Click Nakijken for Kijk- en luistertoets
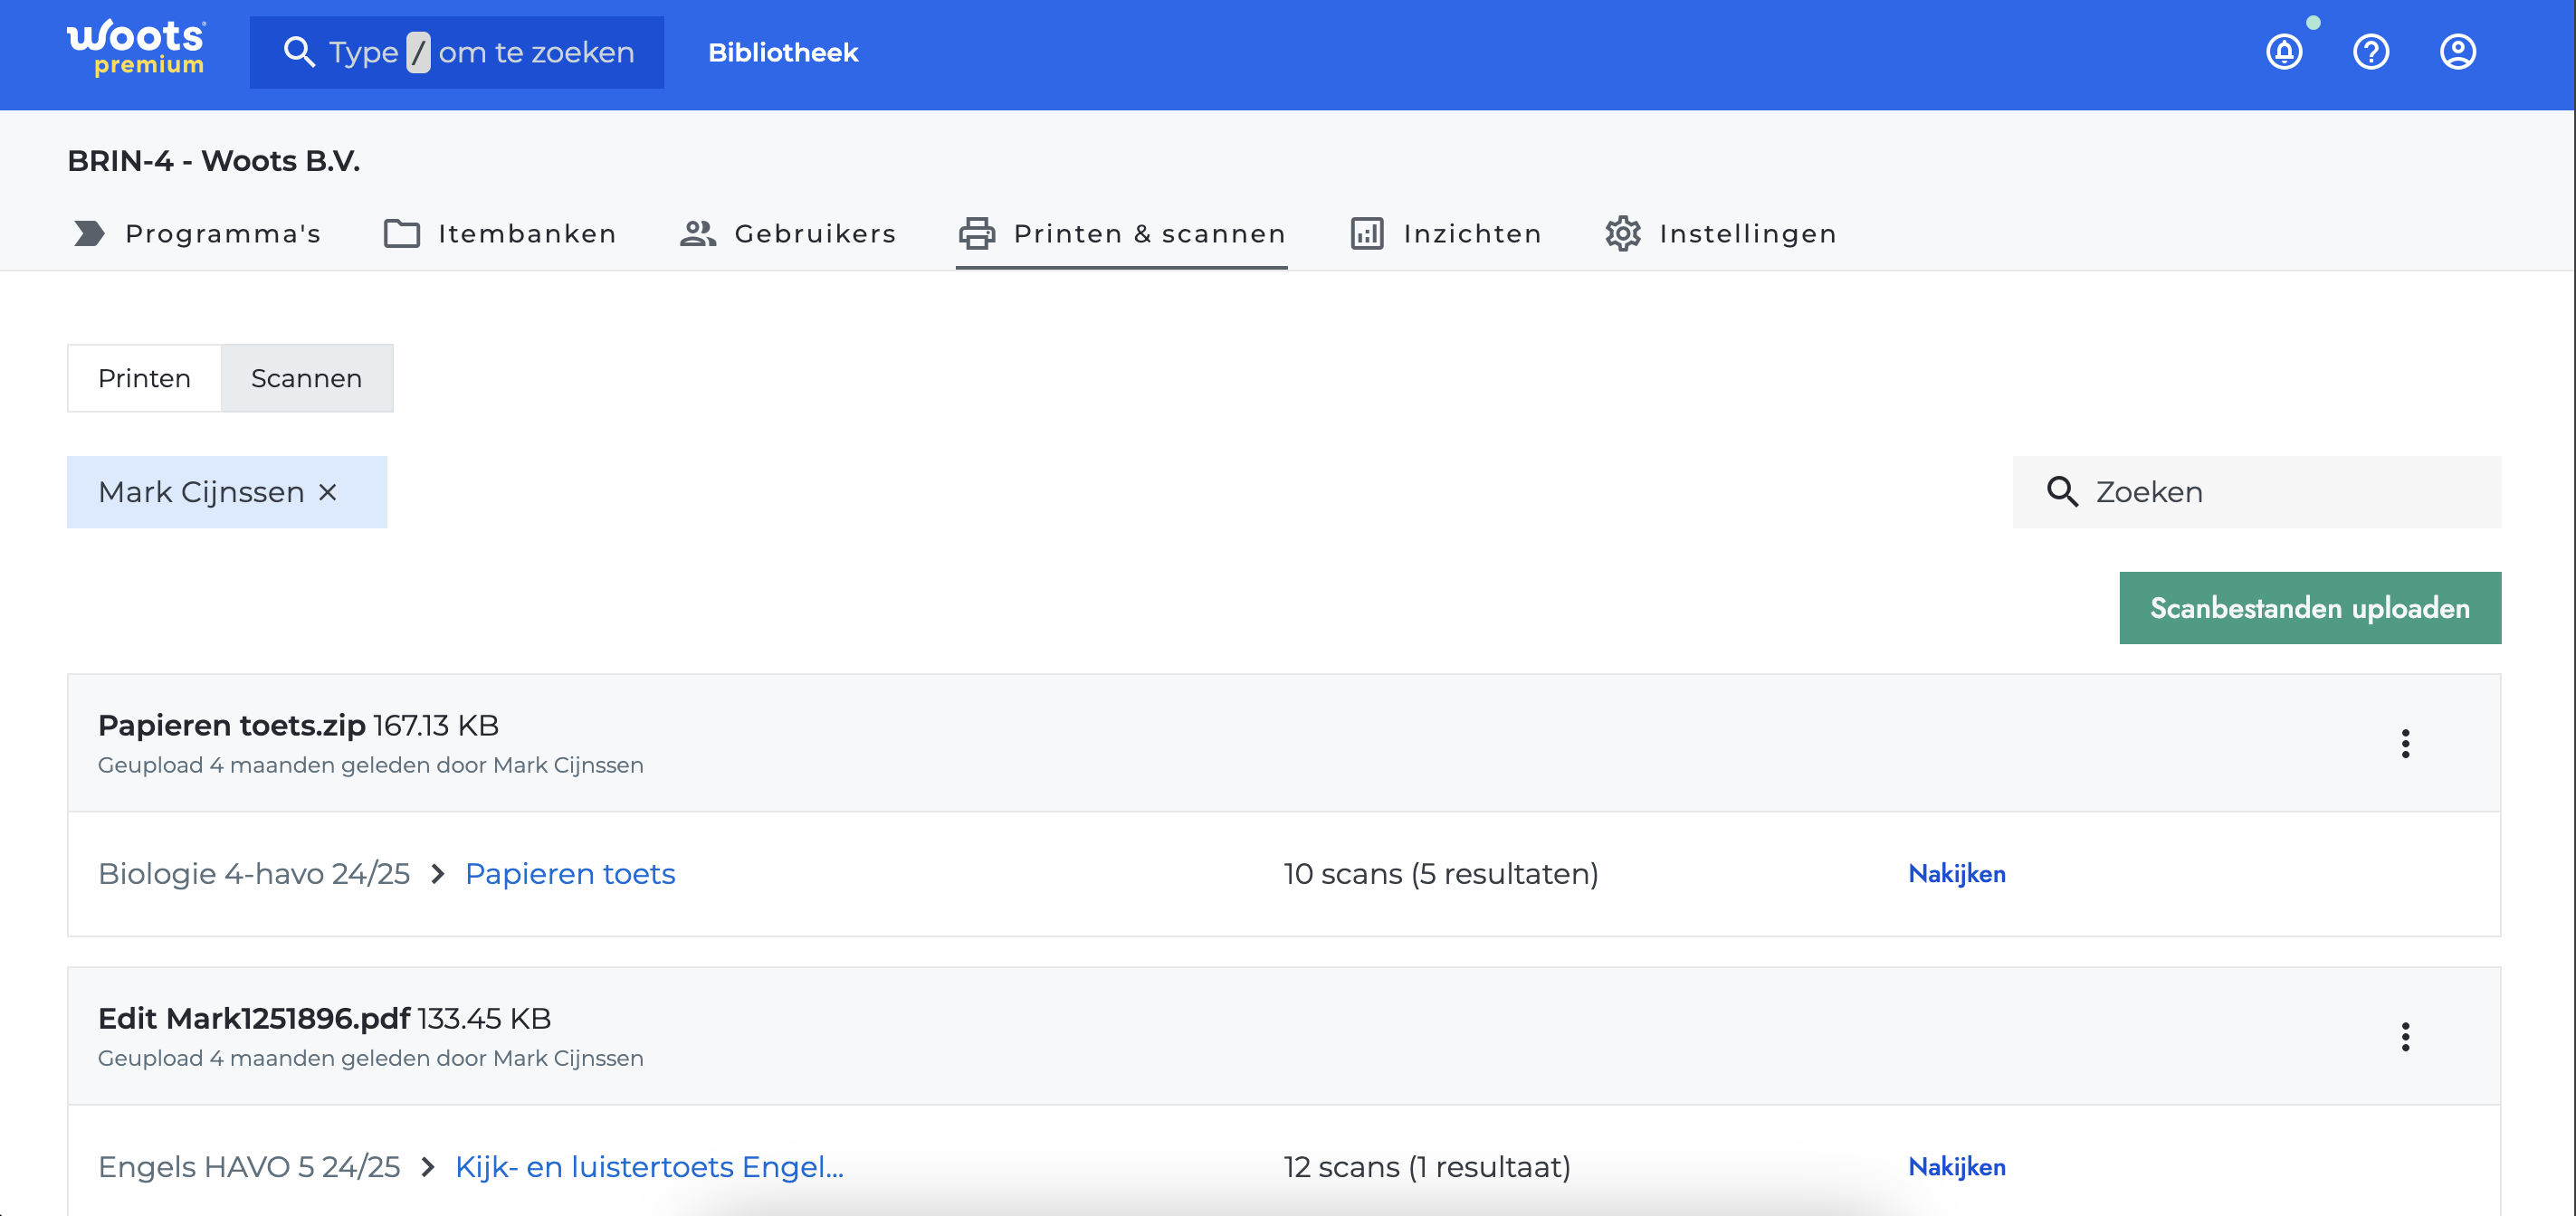The width and height of the screenshot is (2576, 1216). click(1956, 1167)
